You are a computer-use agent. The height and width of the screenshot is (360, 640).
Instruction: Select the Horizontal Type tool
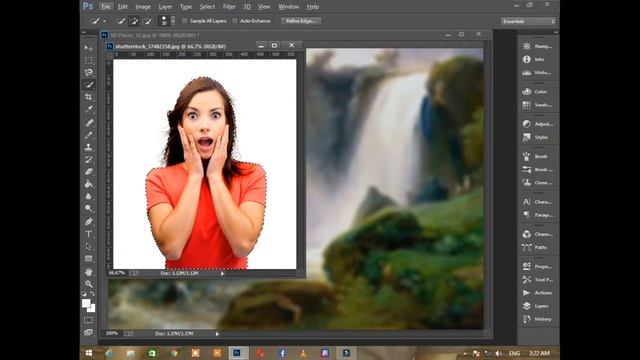89,234
